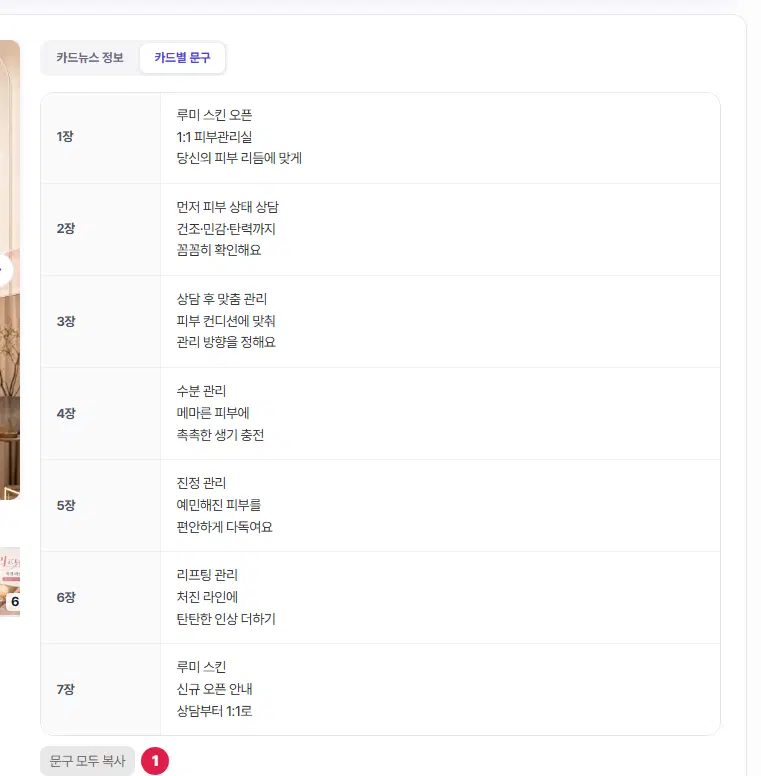Click the text 리프팅 관리
The image size is (761, 776).
point(207,575)
